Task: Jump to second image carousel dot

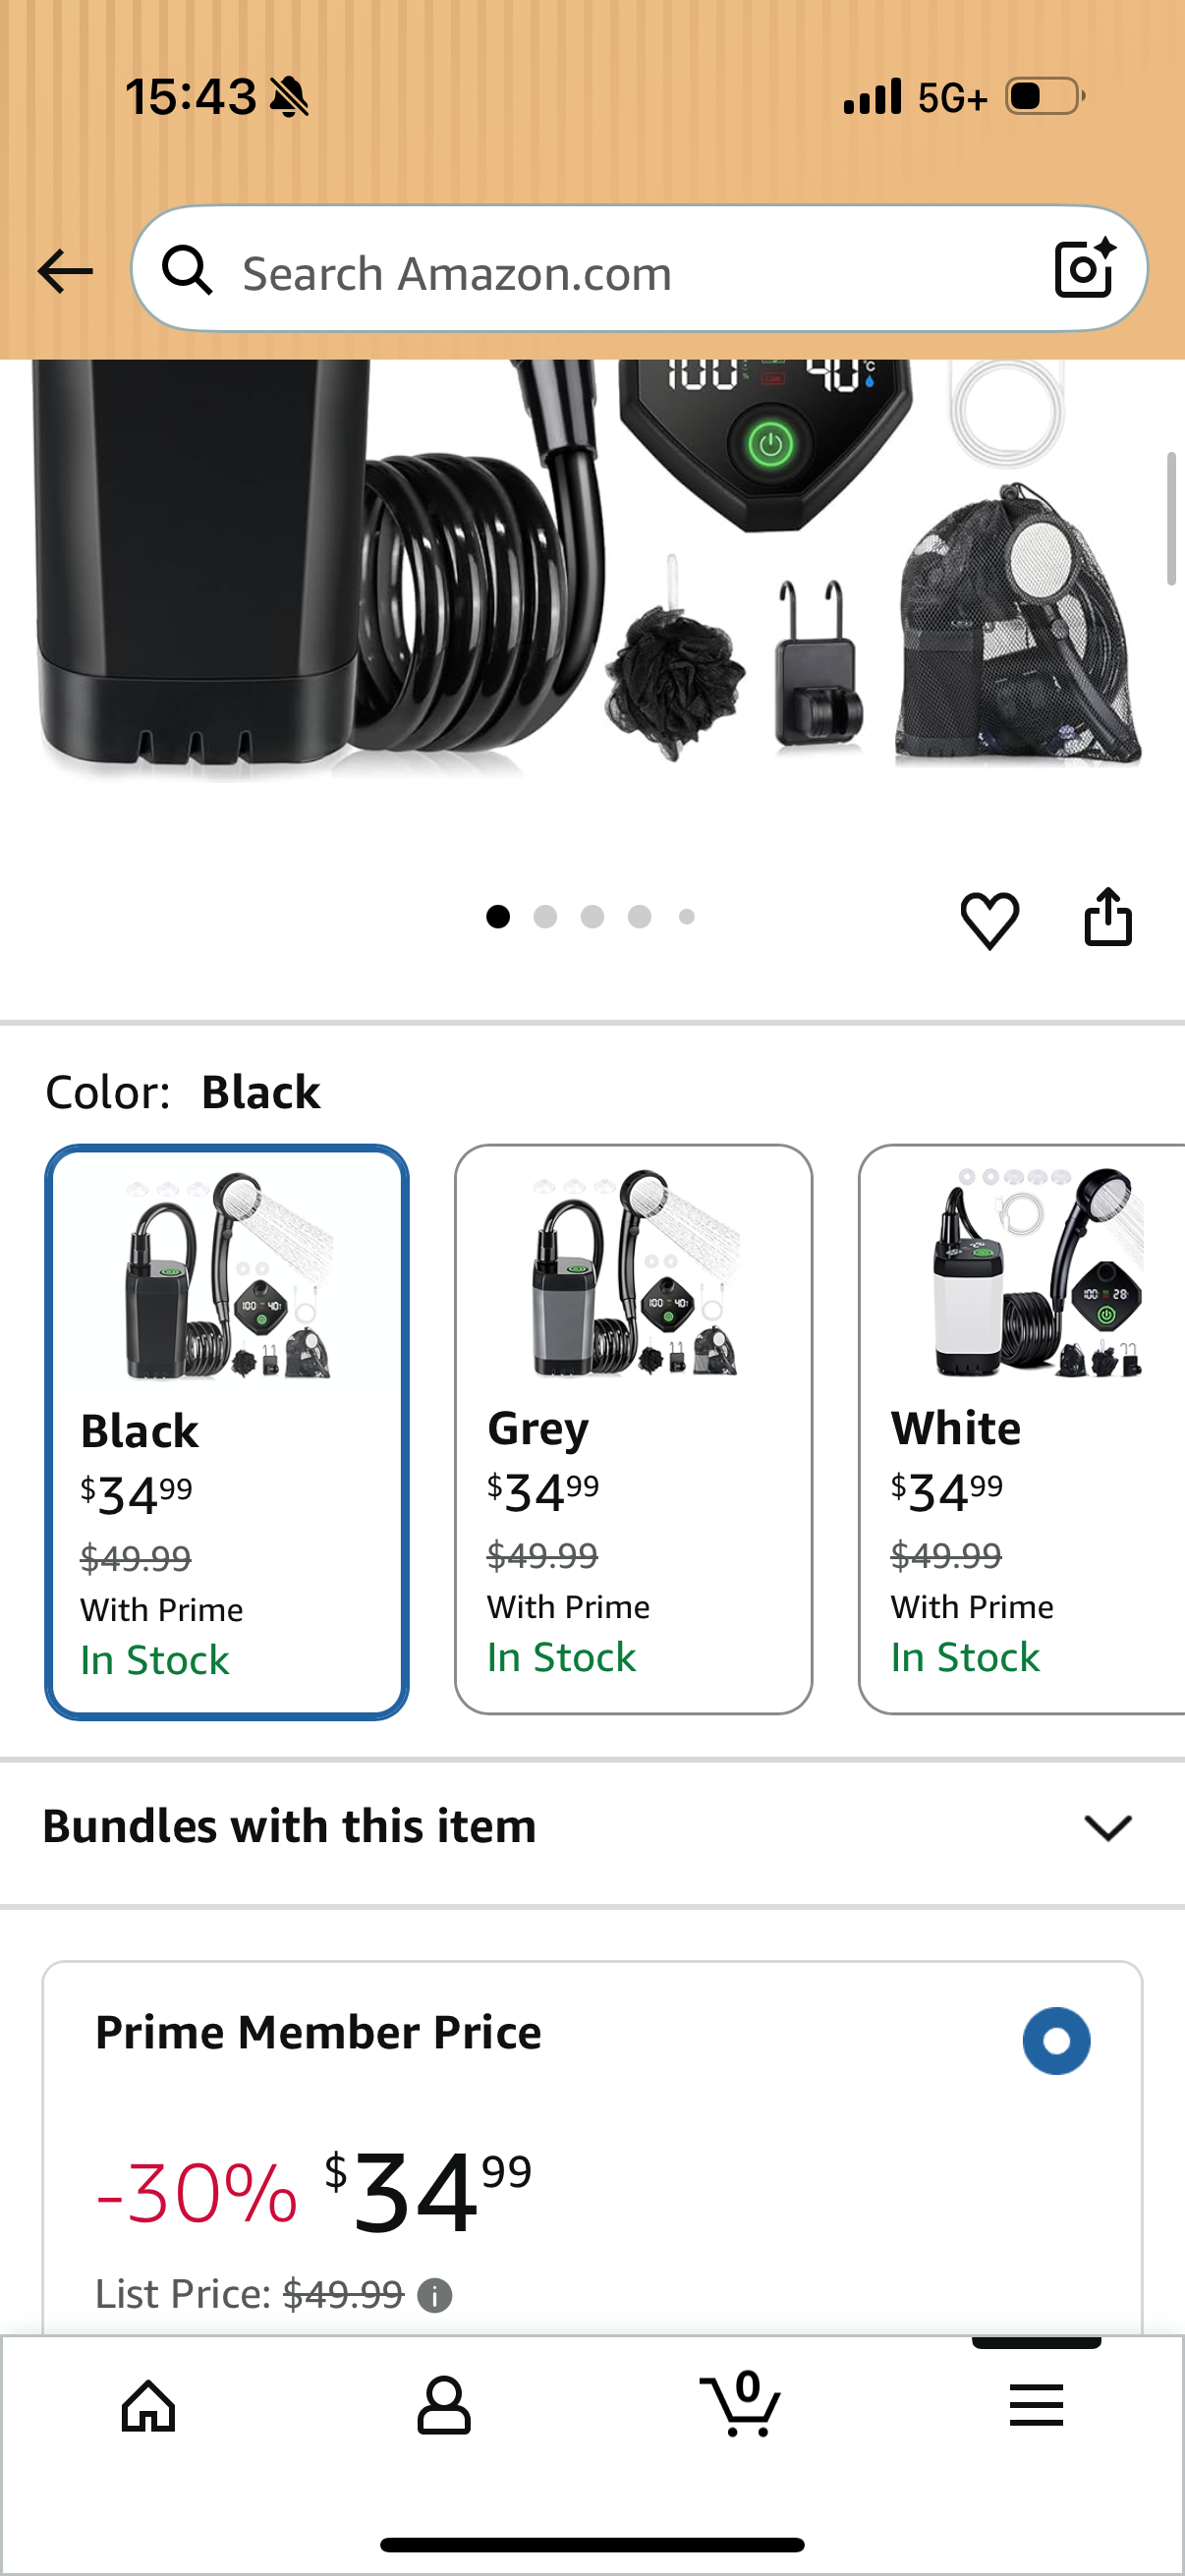Action: point(545,916)
